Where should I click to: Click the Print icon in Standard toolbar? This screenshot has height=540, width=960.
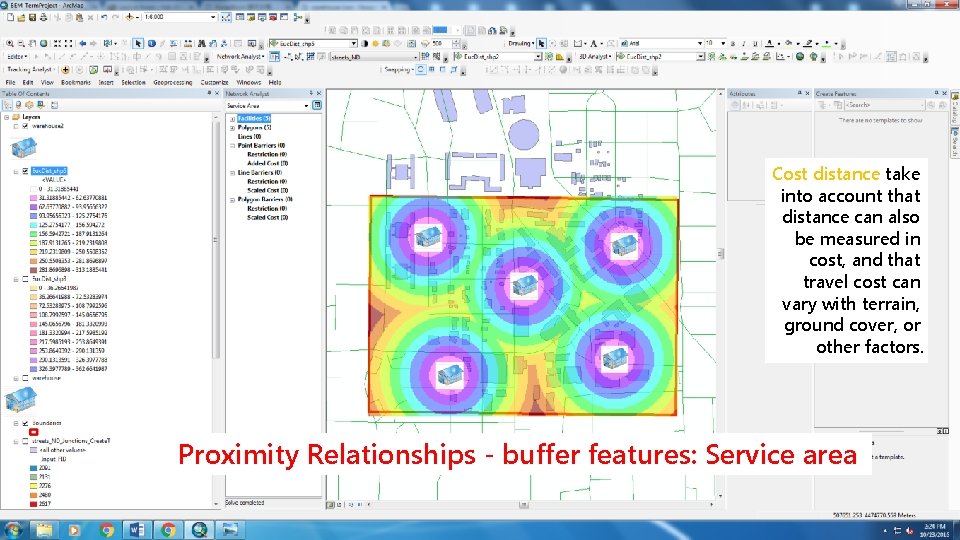(x=43, y=17)
